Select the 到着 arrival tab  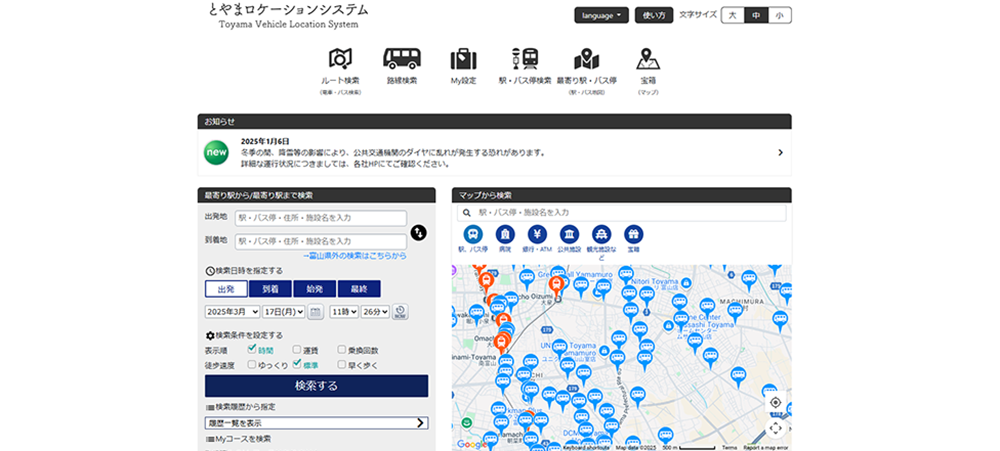270,289
